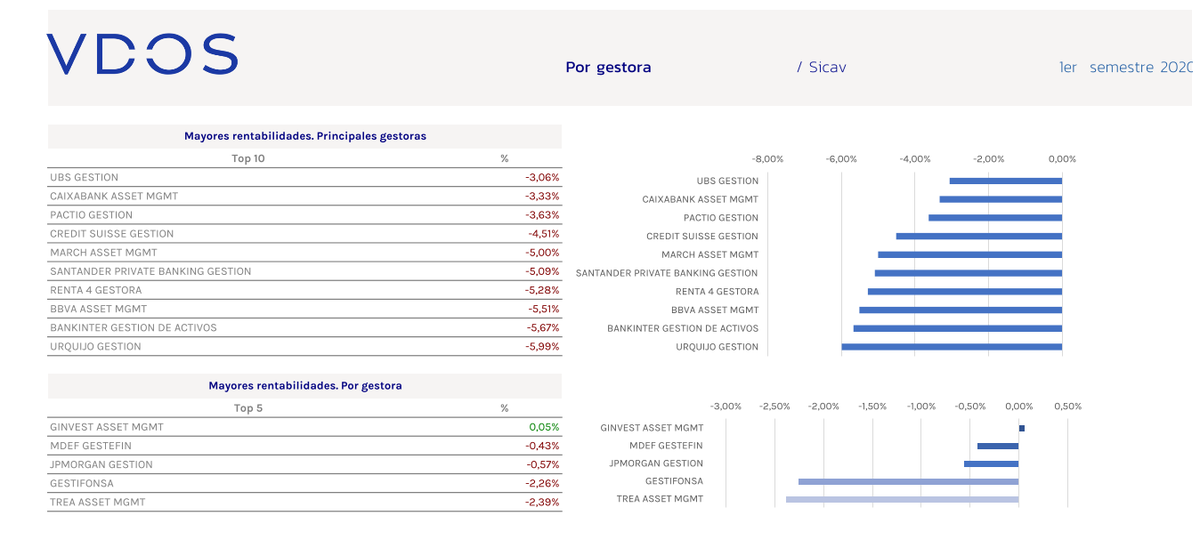
Task: Click the URQUIJO GESTION chart bar
Action: tap(951, 347)
